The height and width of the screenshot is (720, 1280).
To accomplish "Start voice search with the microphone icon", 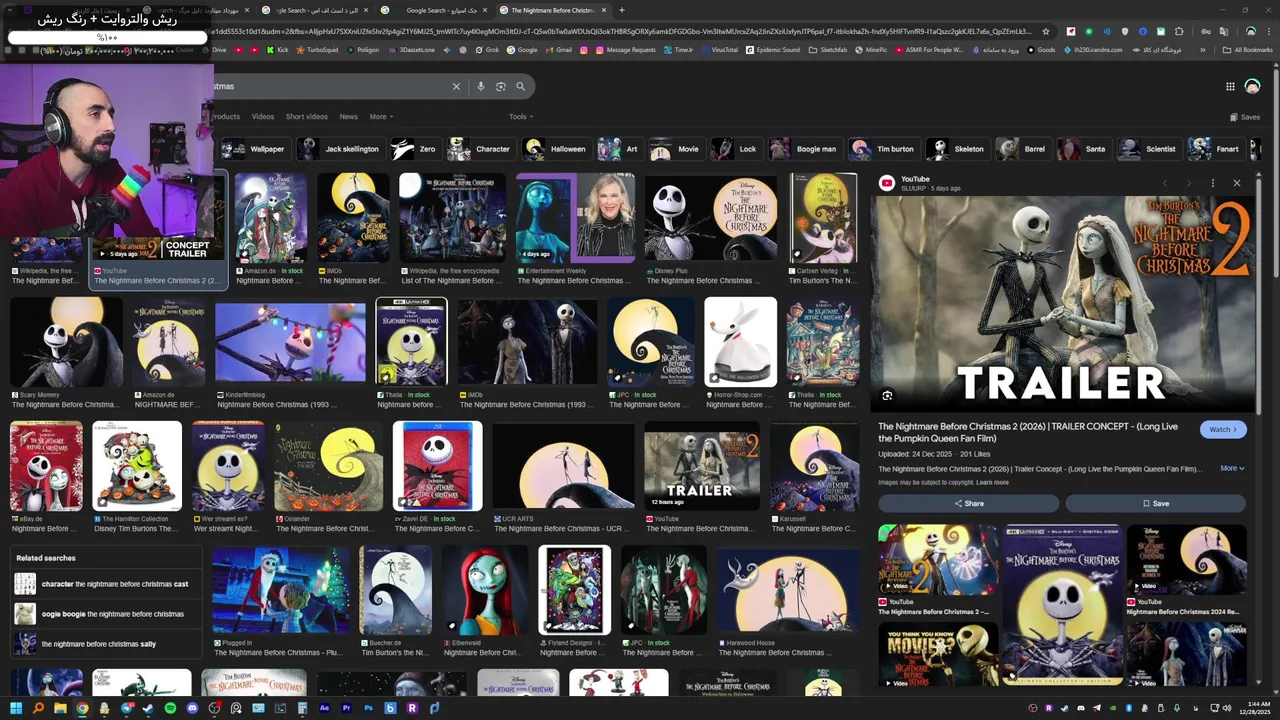I will [481, 86].
